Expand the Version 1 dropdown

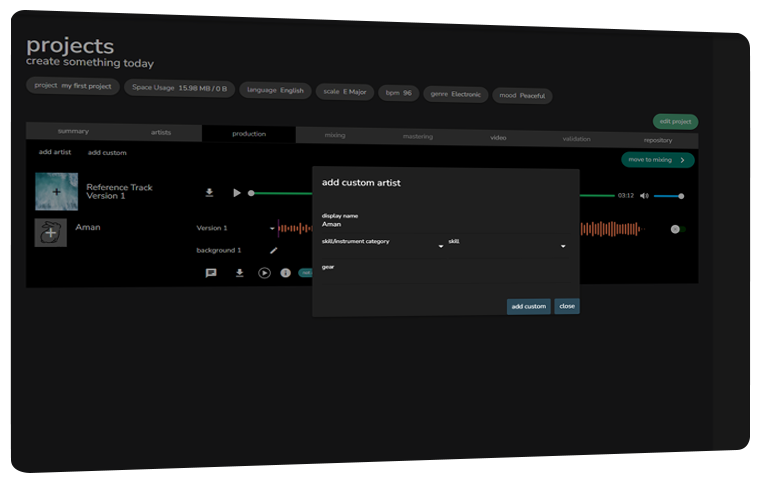pos(272,229)
